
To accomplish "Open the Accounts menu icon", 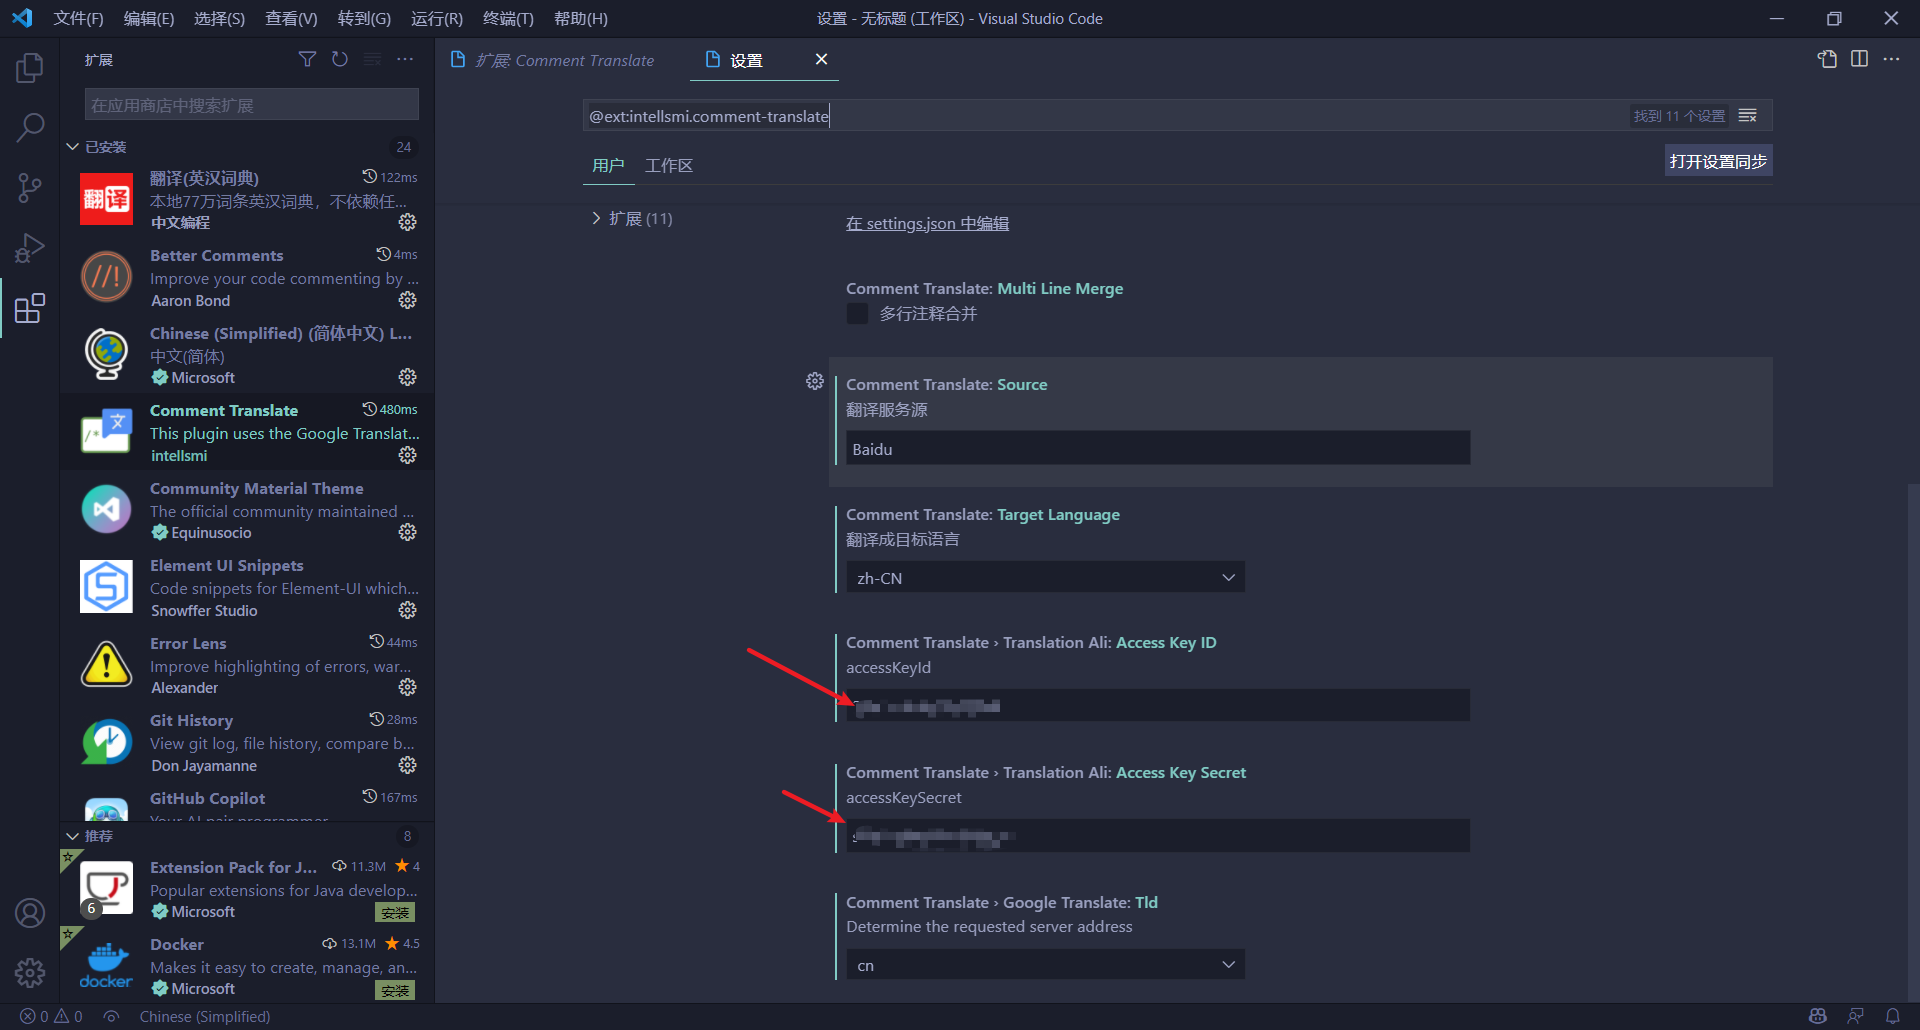I will tap(30, 913).
